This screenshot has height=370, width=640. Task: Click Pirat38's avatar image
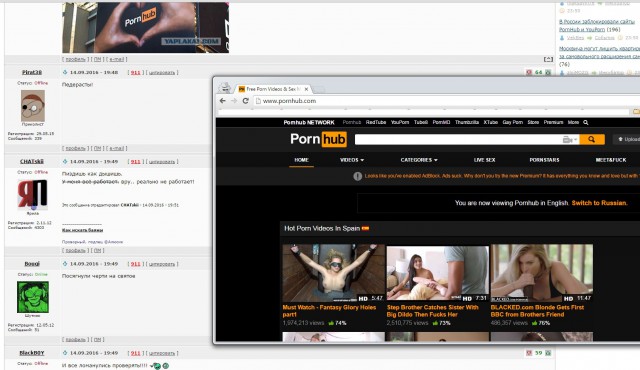click(33, 106)
